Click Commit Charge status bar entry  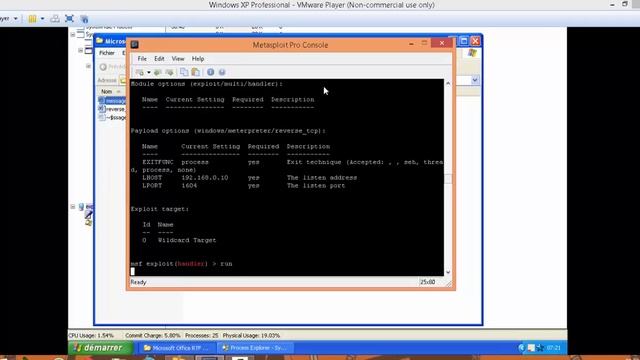[153, 336]
